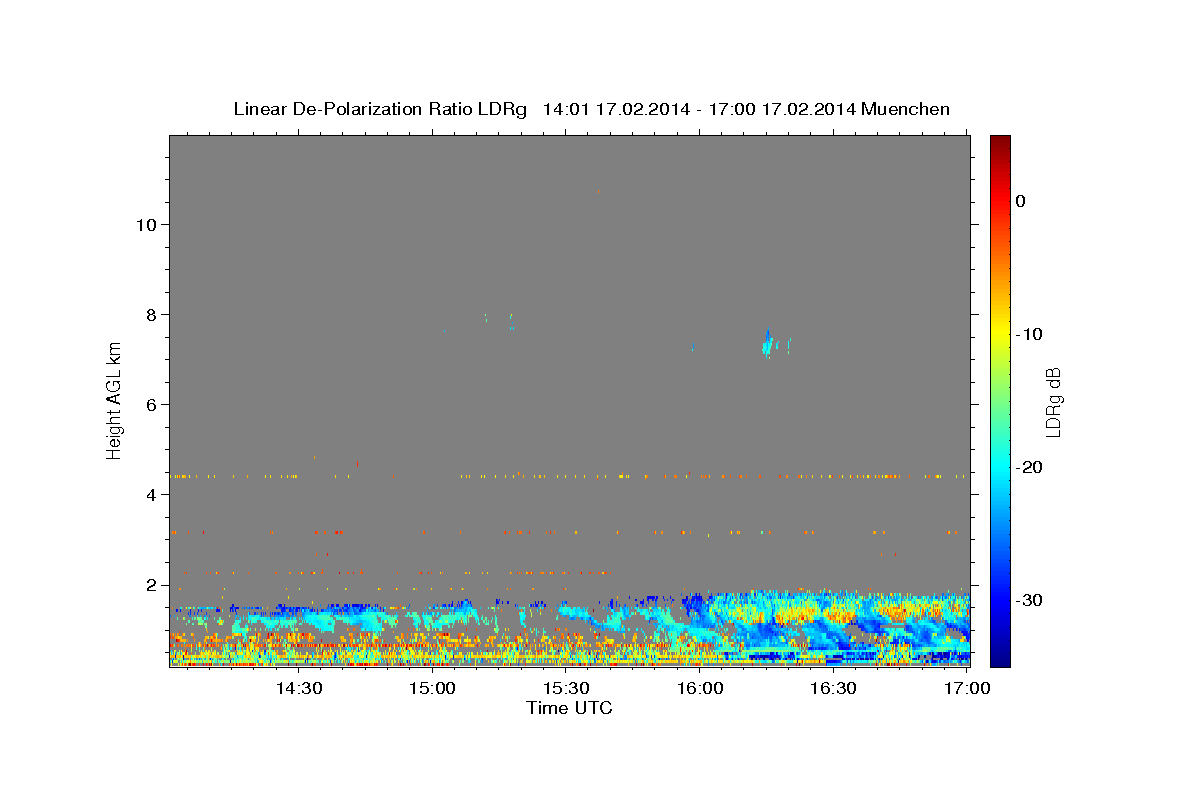The width and height of the screenshot is (1200, 800).
Task: Click the 'LDRg dB' colorbar label
Action: (x=1053, y=402)
